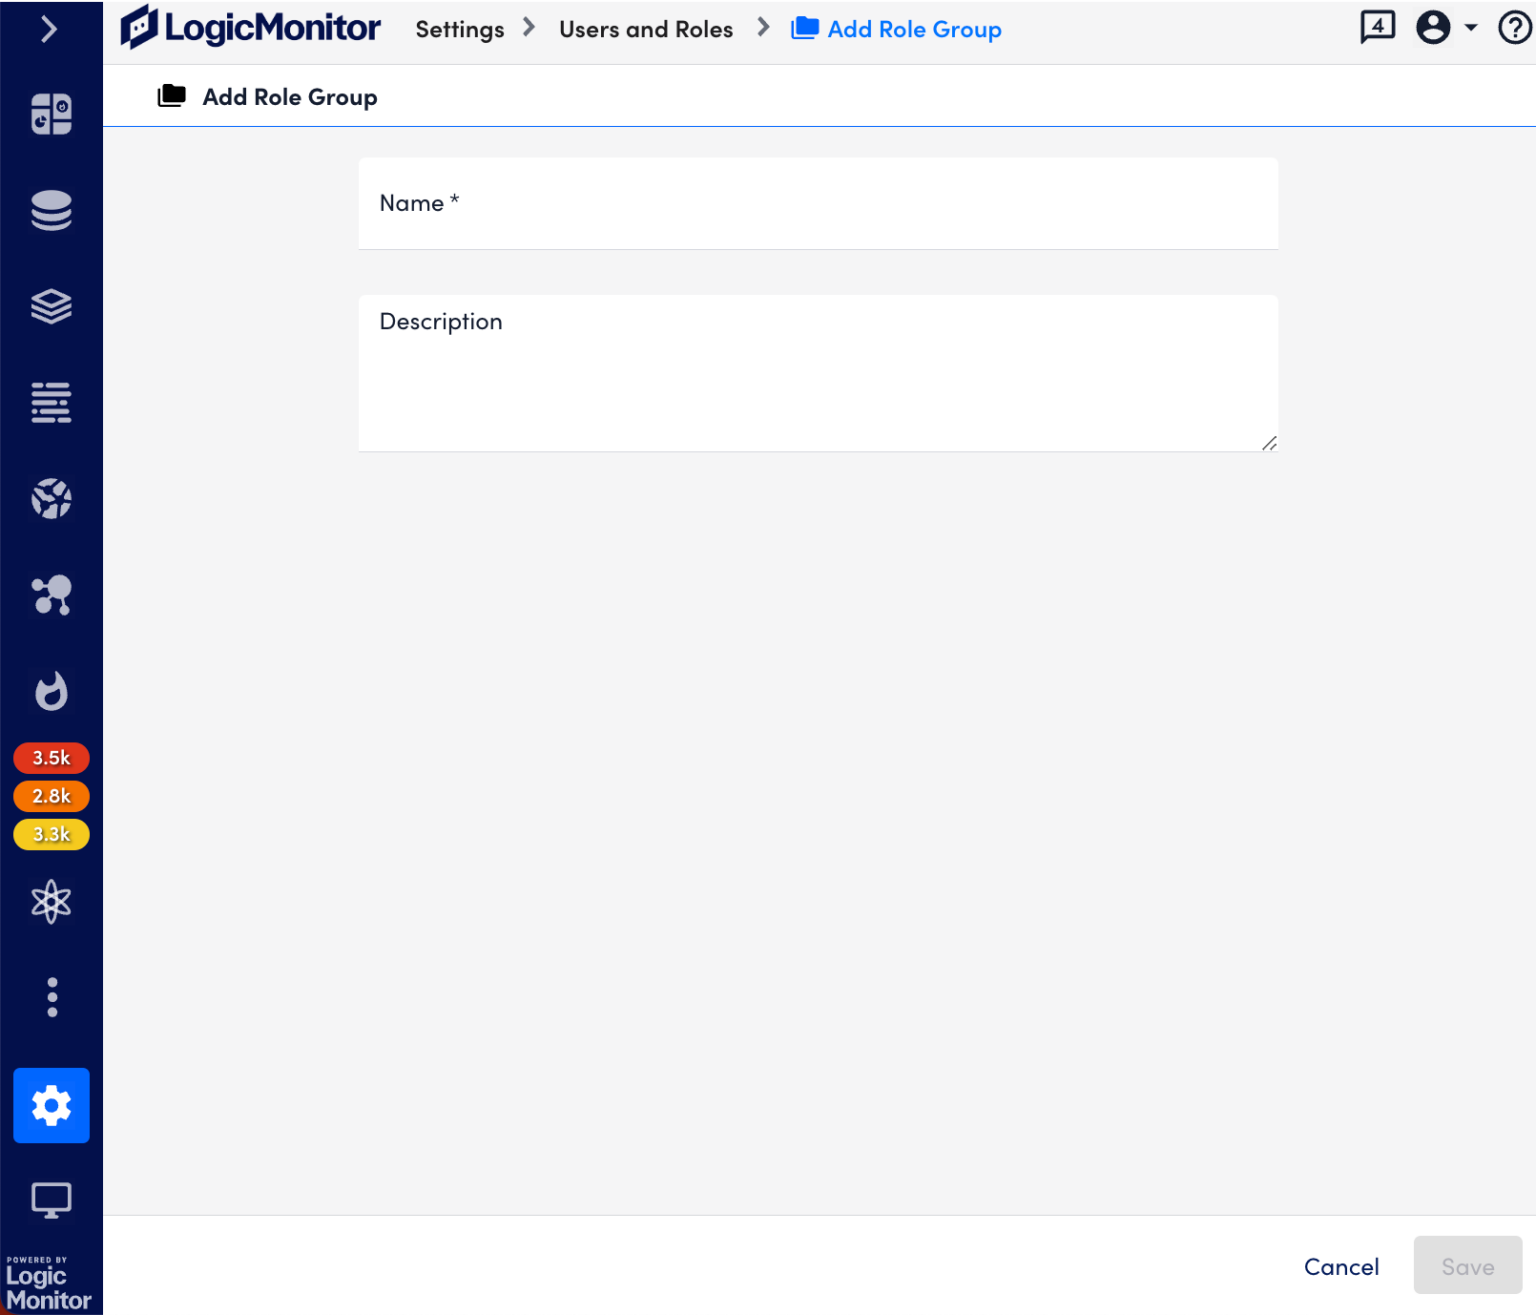Open the Logs icon in the sidebar
Image resolution: width=1536 pixels, height=1315 pixels.
coord(51,402)
